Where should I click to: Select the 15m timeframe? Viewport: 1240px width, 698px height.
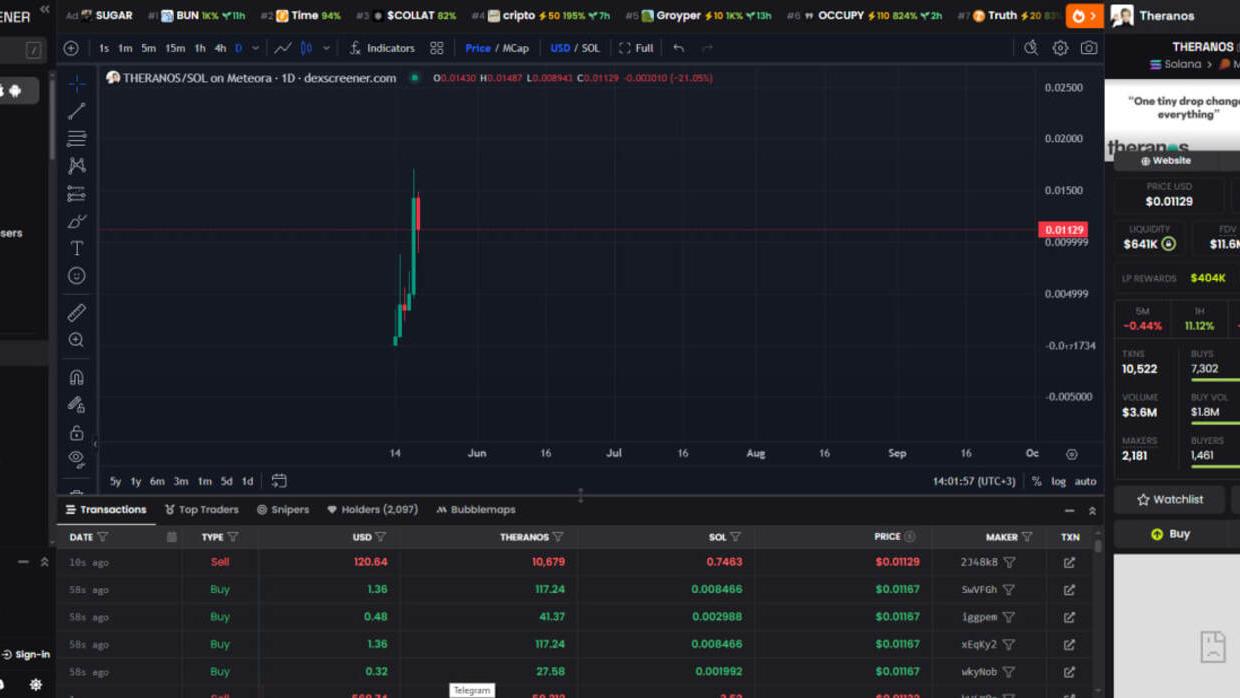(x=175, y=48)
